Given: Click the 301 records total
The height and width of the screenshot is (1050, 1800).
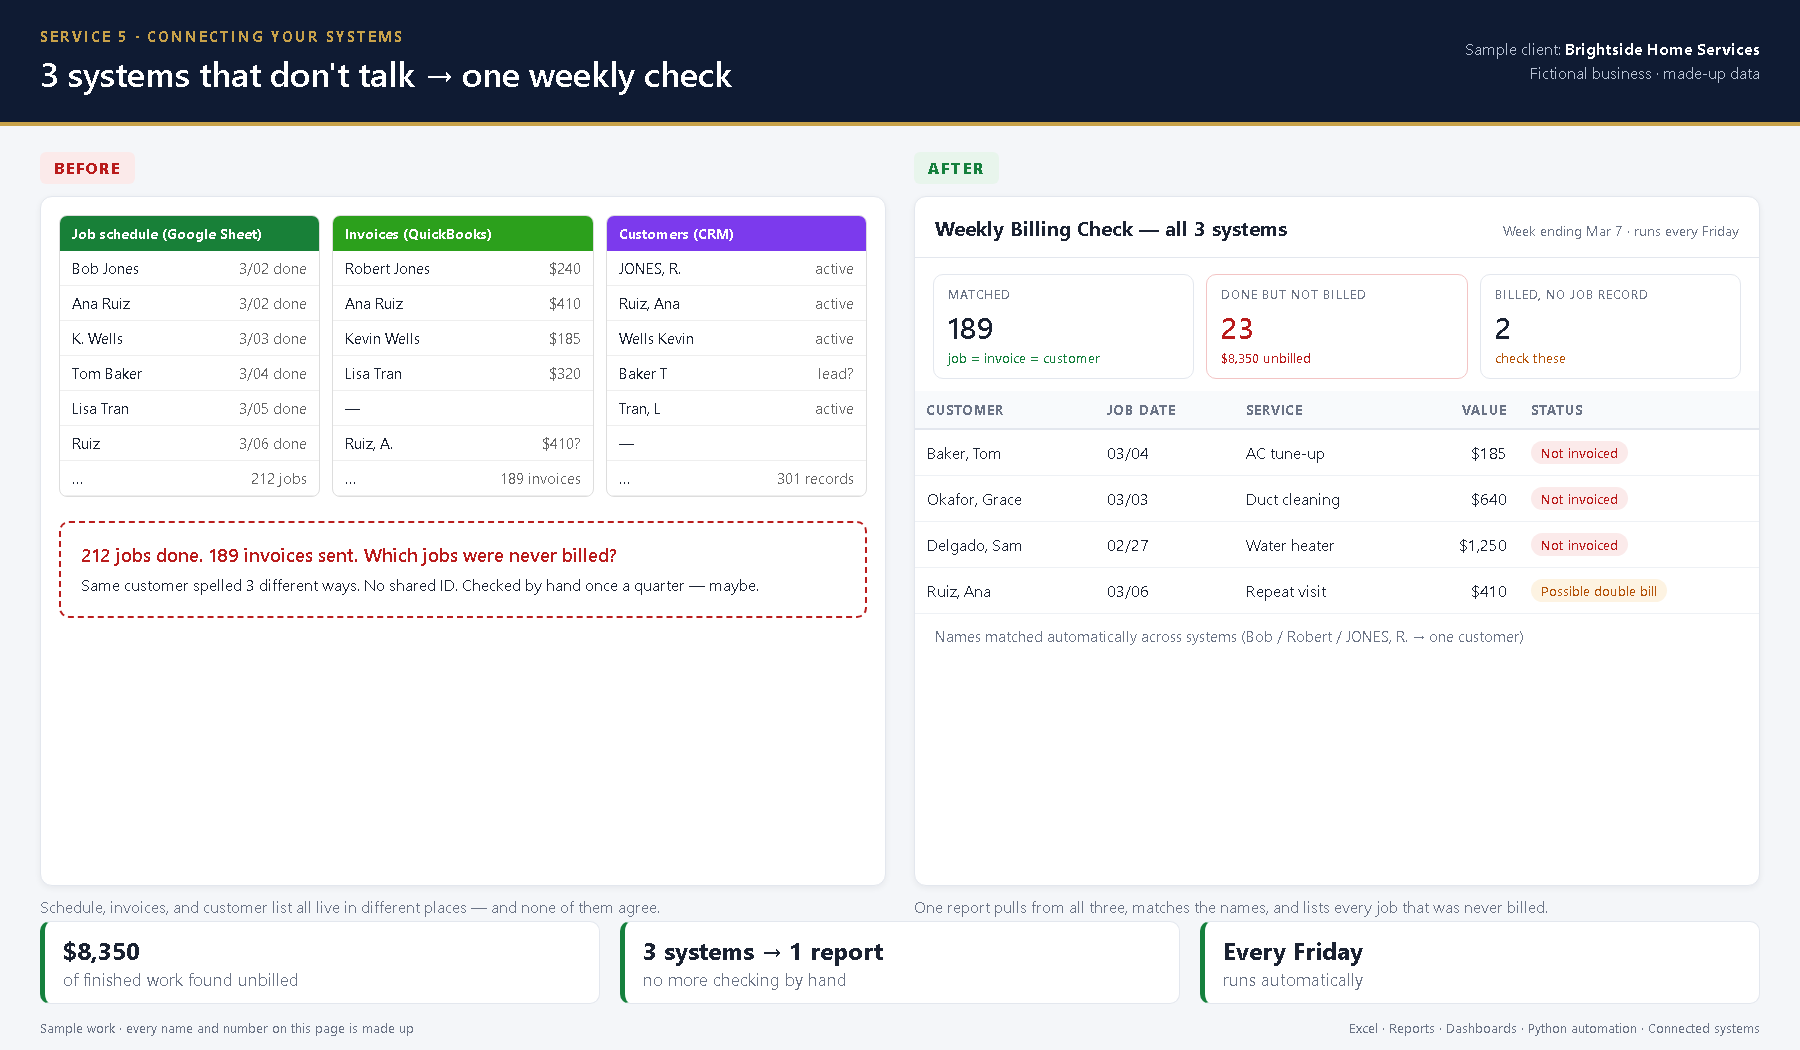Looking at the screenshot, I should pyautogui.click(x=815, y=479).
